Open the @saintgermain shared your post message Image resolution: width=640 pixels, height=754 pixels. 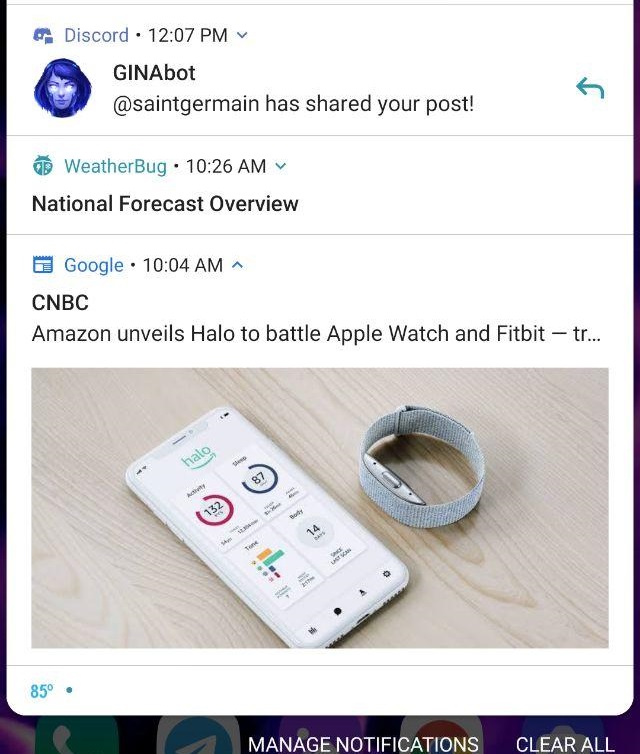[x=293, y=104]
